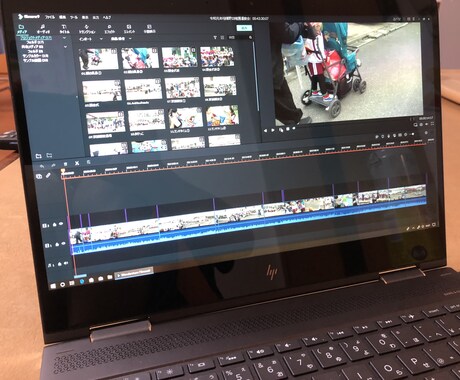
Task: Open the Split Screen tab
Action: (x=149, y=29)
